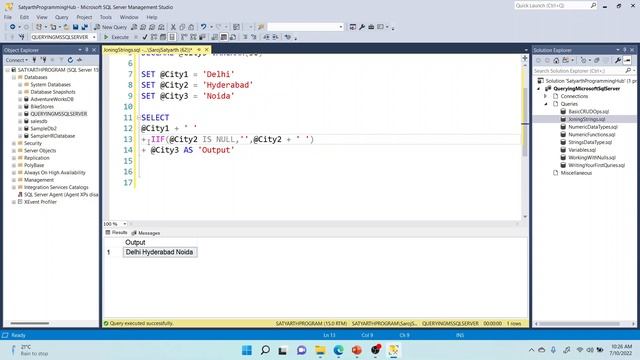Click the Object Explorer horizontal scrollbar thumb
The height and width of the screenshot is (360, 640).
pos(29,323)
